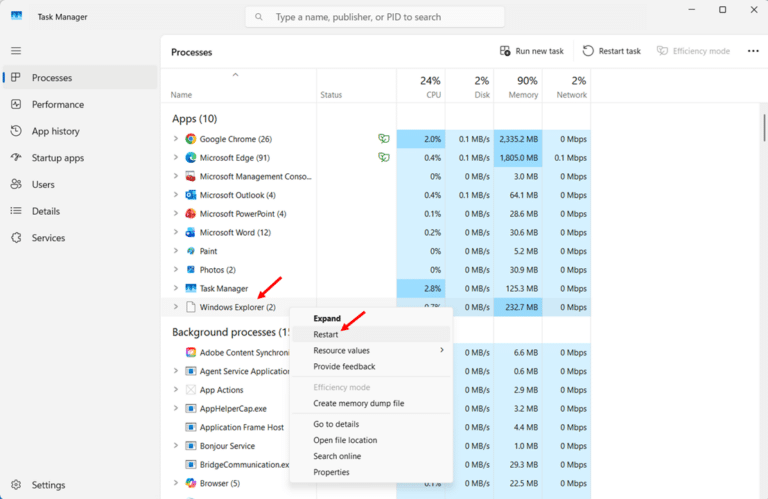Click the Browser (5) process icon
This screenshot has width=768, height=499.
tap(191, 483)
